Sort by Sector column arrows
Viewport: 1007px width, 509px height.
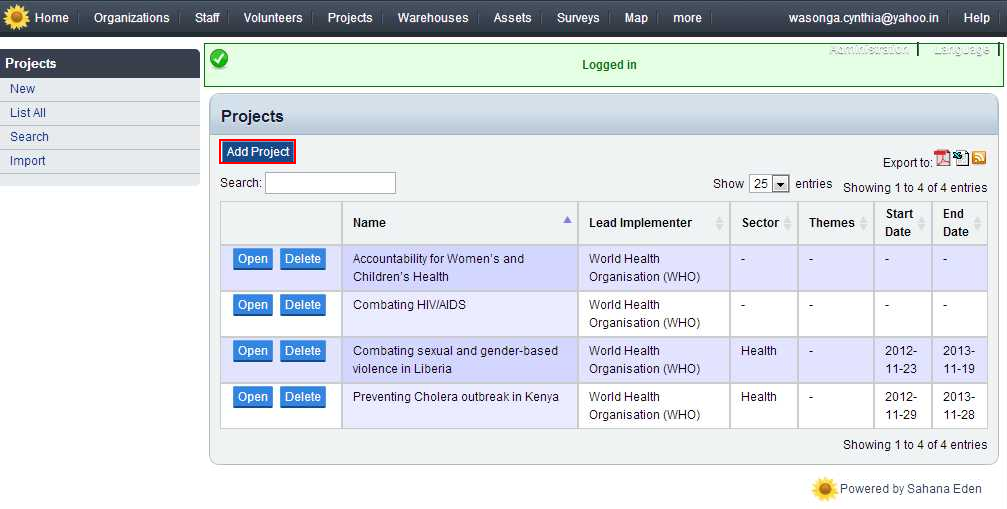[787, 223]
